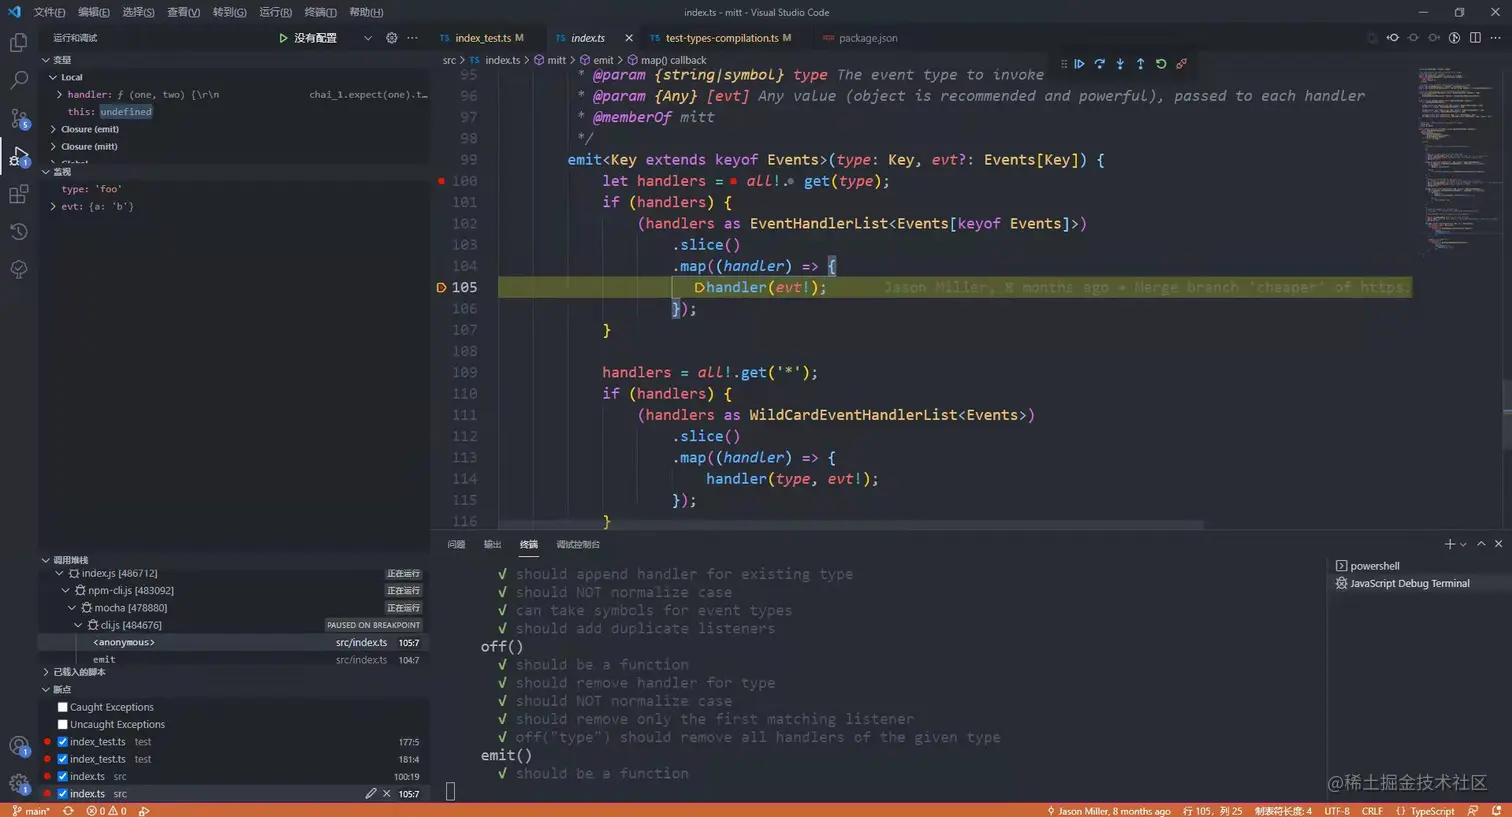Viewport: 1512px width, 817px height.
Task: Open the Source Control view
Action: point(18,118)
